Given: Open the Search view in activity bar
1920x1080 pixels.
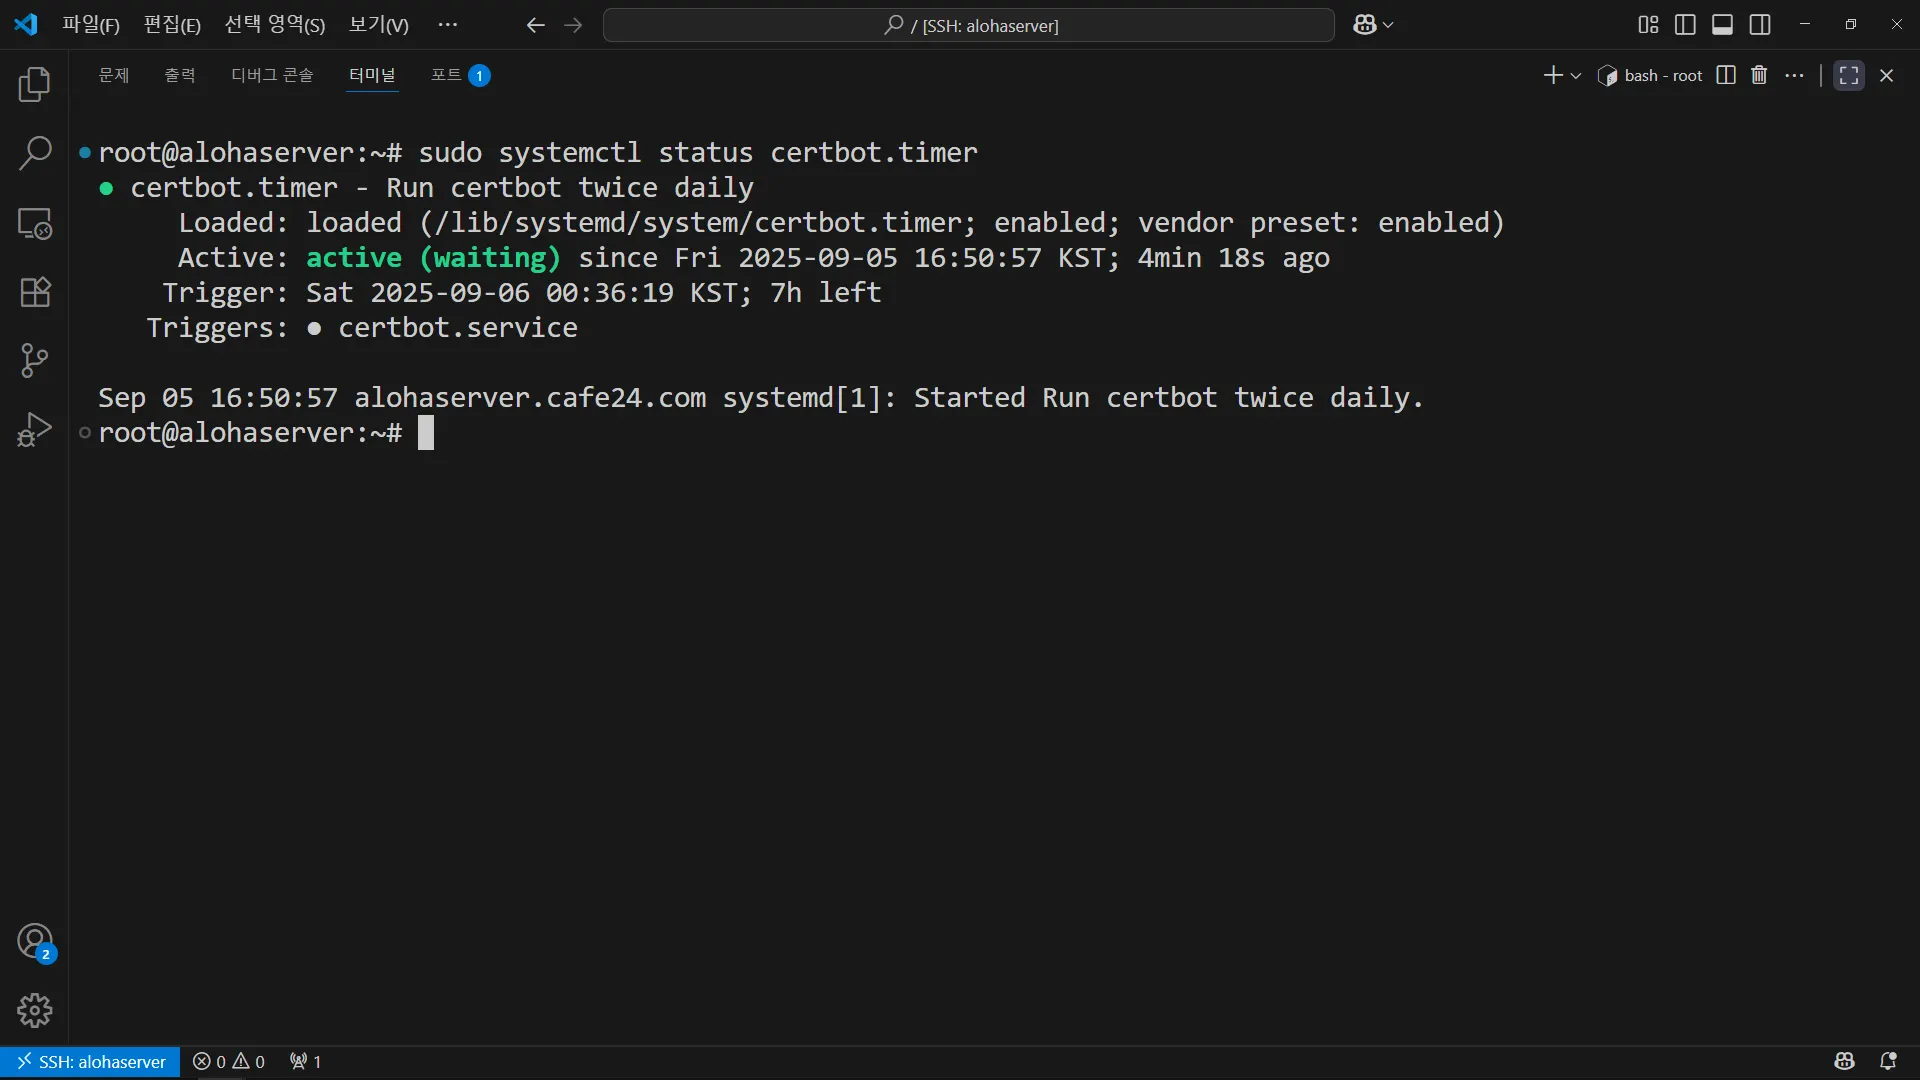Looking at the screenshot, I should pyautogui.click(x=35, y=153).
